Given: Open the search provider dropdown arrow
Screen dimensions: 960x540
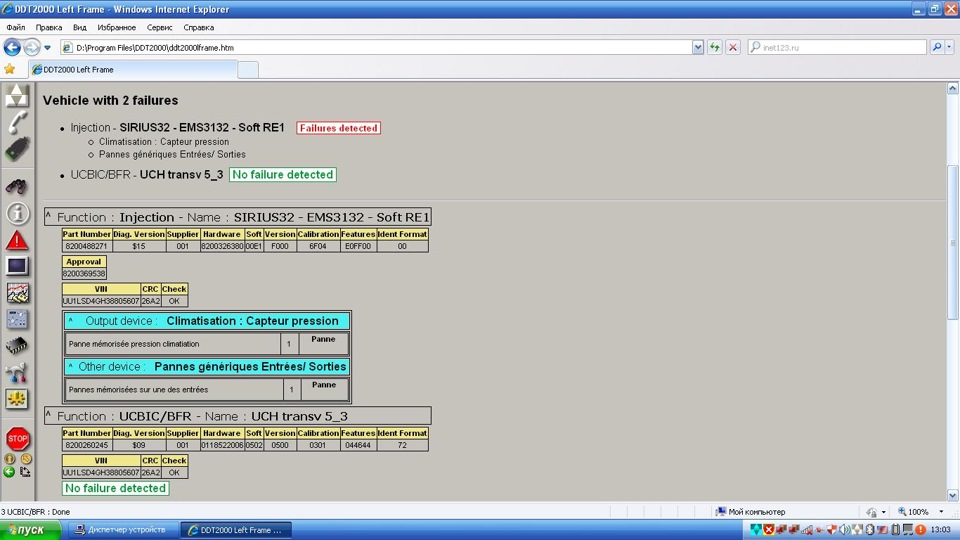Looking at the screenshot, I should (x=949, y=47).
